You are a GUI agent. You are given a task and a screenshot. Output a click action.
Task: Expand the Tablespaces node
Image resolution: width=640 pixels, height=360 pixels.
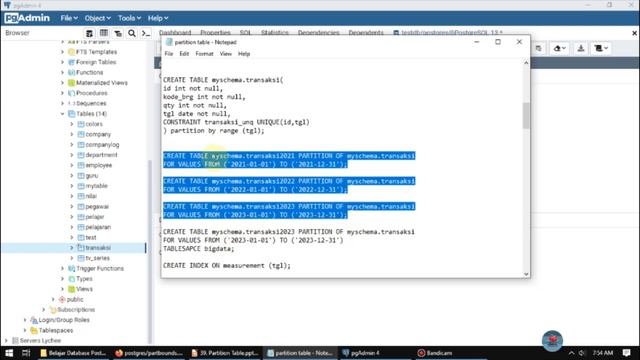[x=25, y=330]
